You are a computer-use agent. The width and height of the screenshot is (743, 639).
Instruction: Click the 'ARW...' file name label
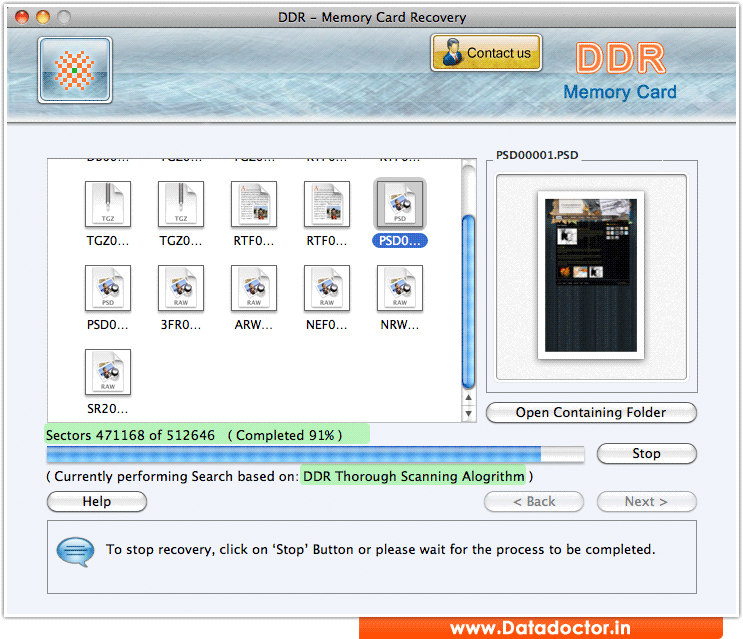click(254, 324)
